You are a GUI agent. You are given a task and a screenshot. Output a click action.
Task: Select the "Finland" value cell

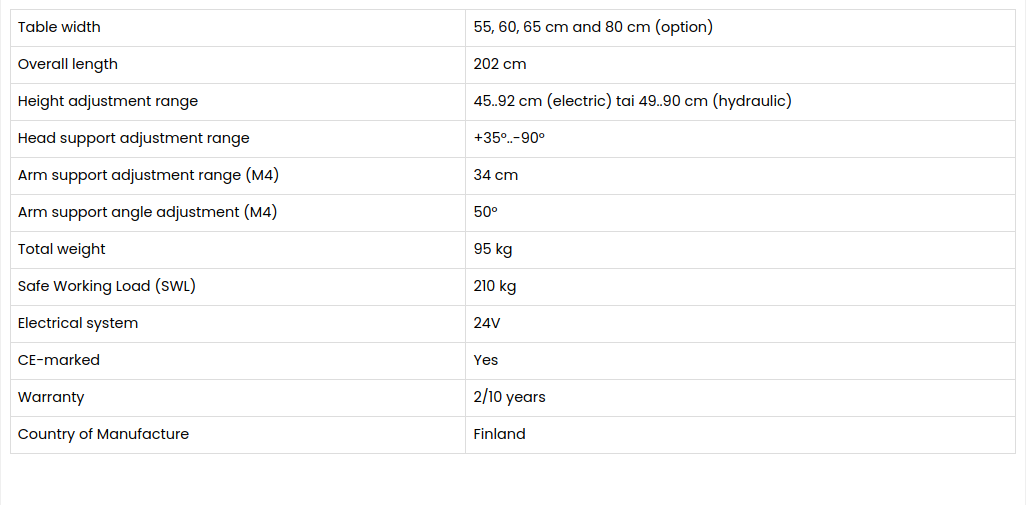[x=499, y=434]
